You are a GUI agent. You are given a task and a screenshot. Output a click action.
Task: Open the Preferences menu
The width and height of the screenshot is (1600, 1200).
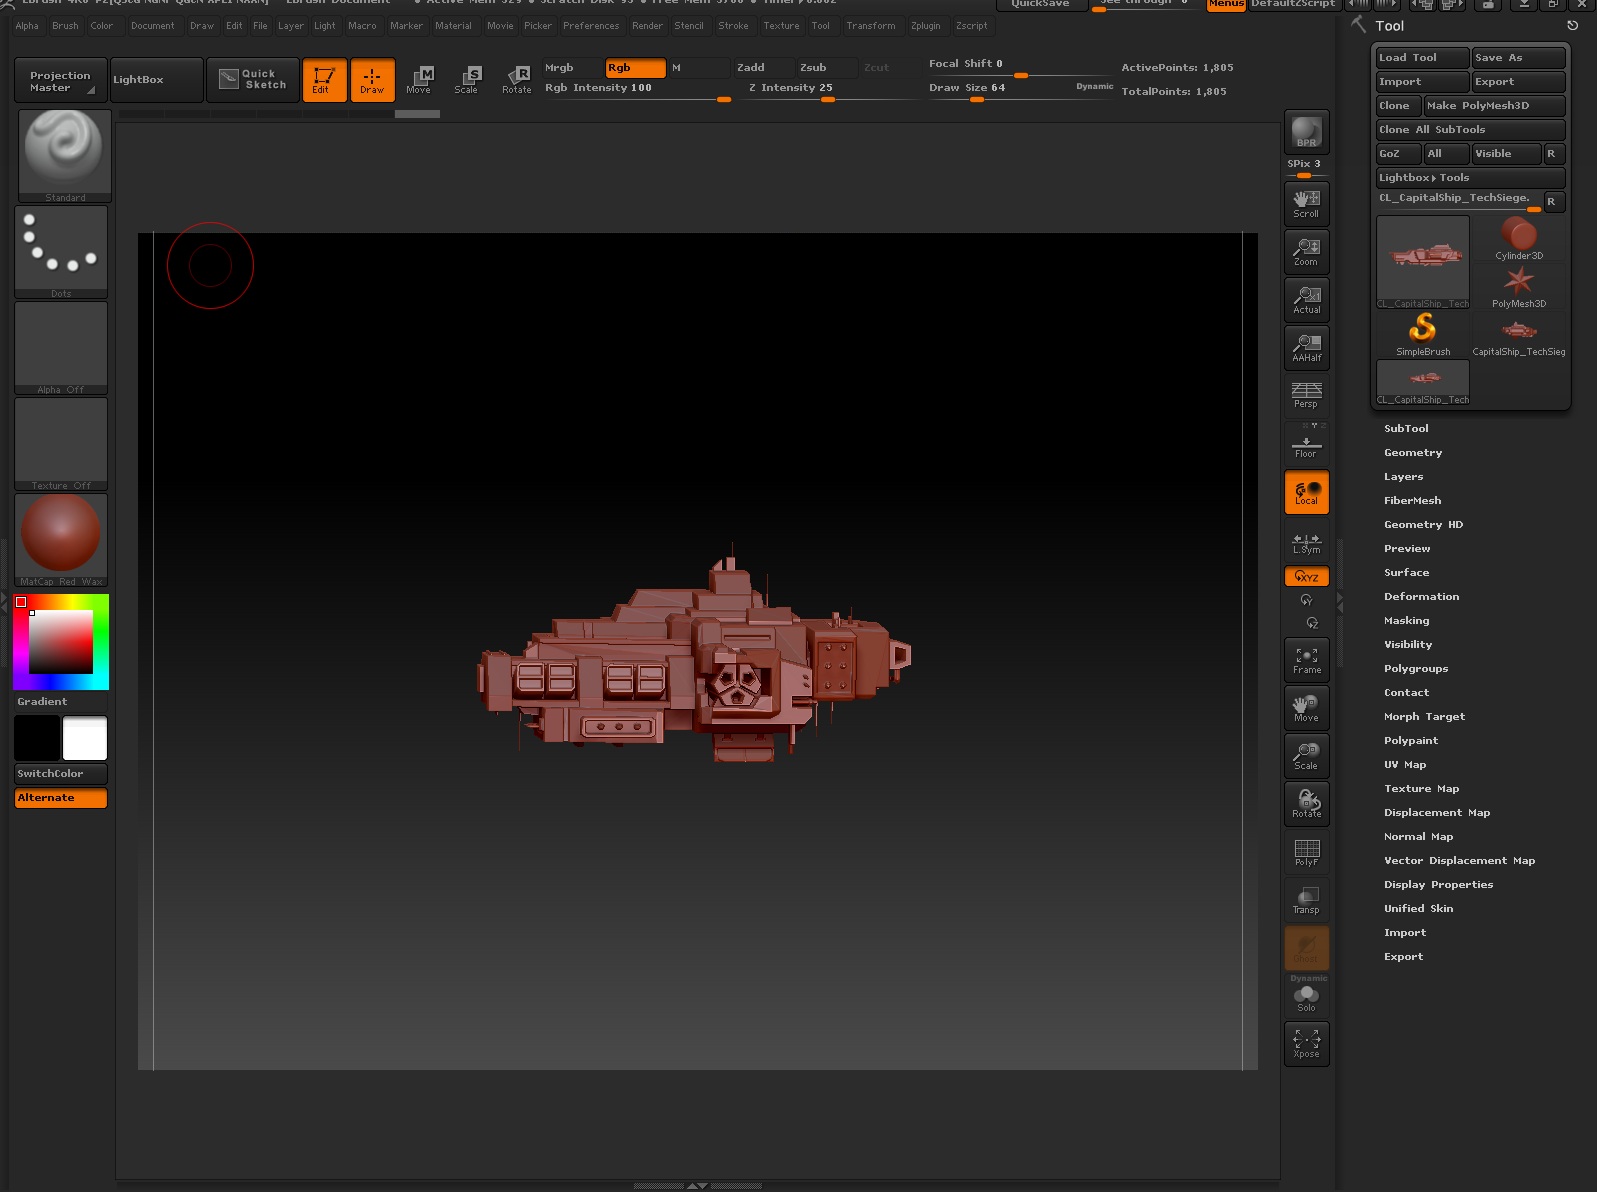click(x=591, y=26)
